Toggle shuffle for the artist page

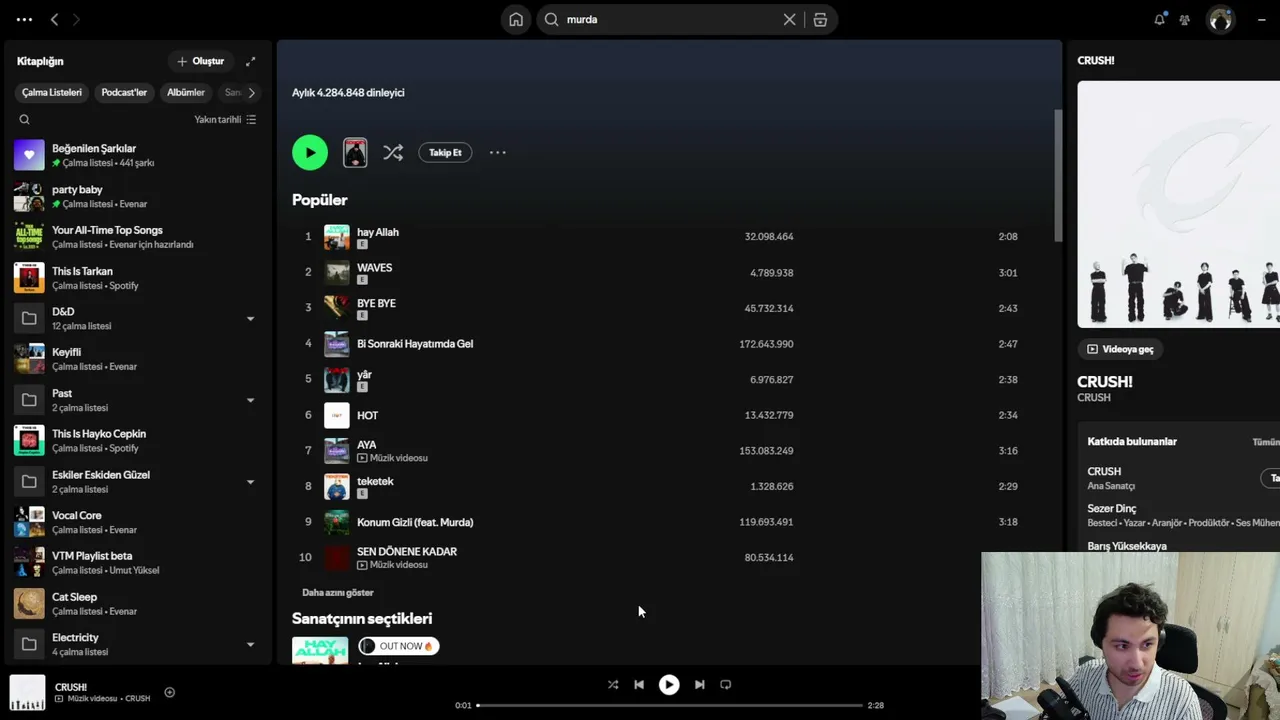click(x=393, y=152)
